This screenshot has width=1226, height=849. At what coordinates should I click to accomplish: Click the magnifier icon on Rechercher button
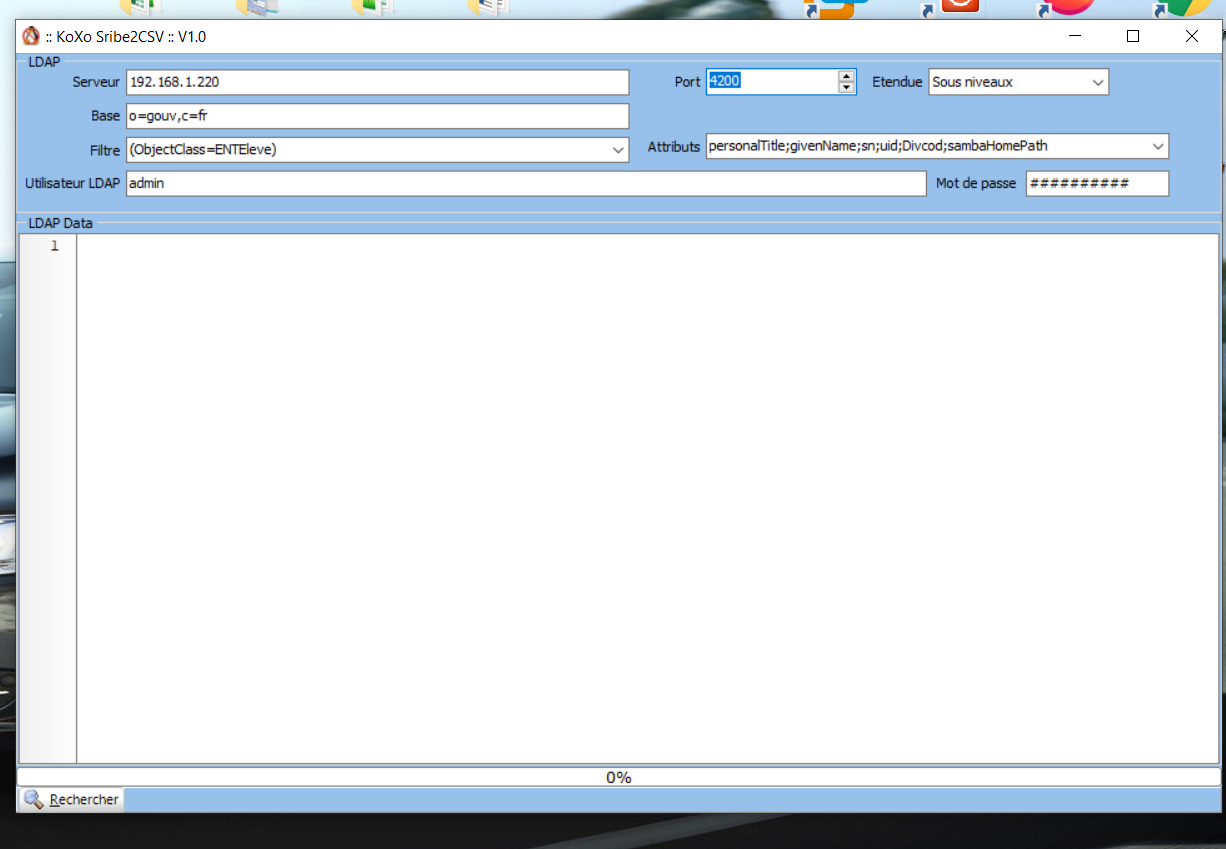point(34,799)
